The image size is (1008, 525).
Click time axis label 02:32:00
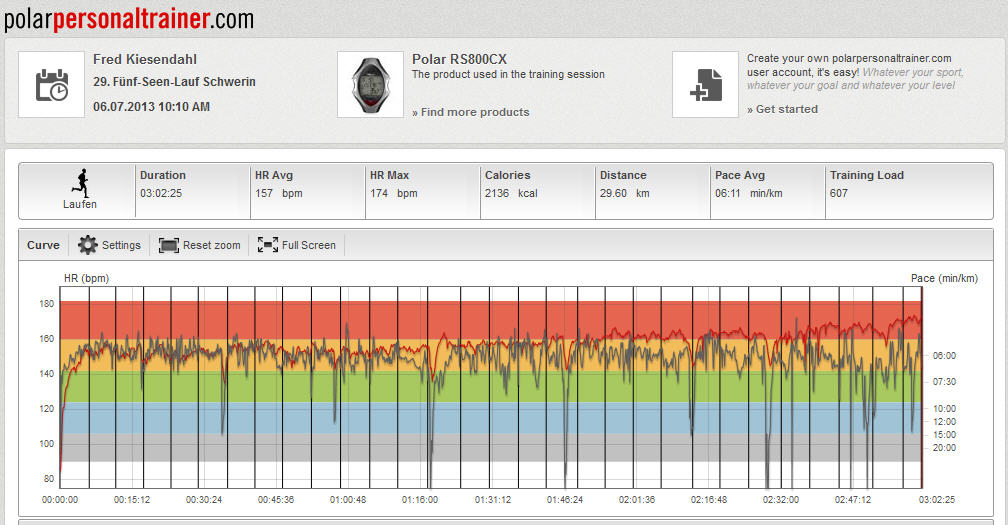coord(780,499)
